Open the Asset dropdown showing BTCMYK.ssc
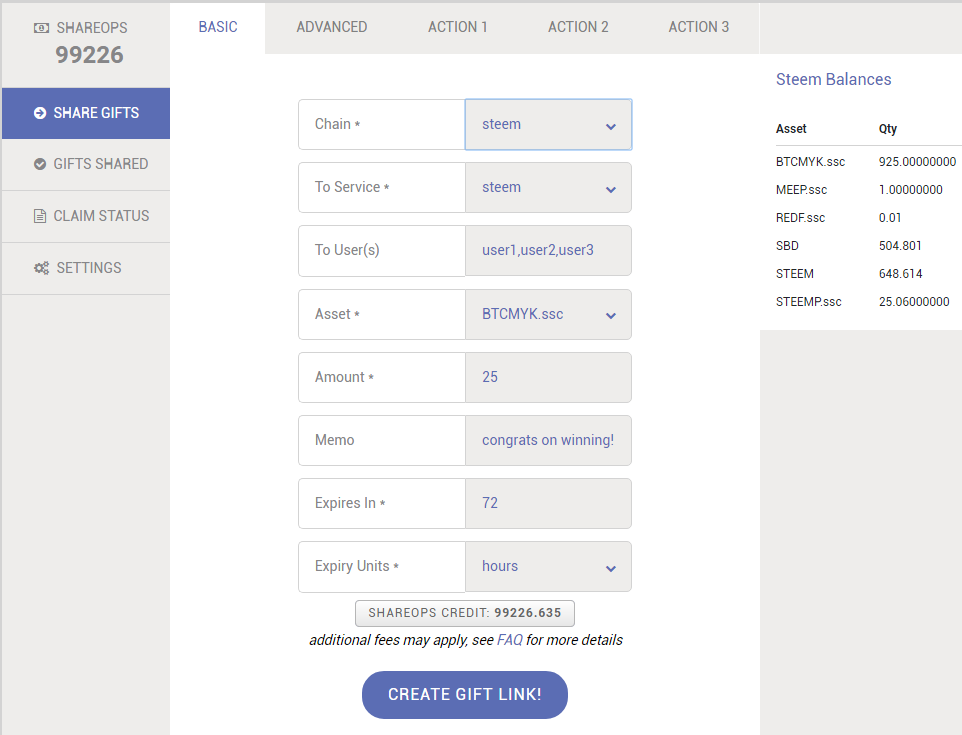962x735 pixels. [x=548, y=314]
